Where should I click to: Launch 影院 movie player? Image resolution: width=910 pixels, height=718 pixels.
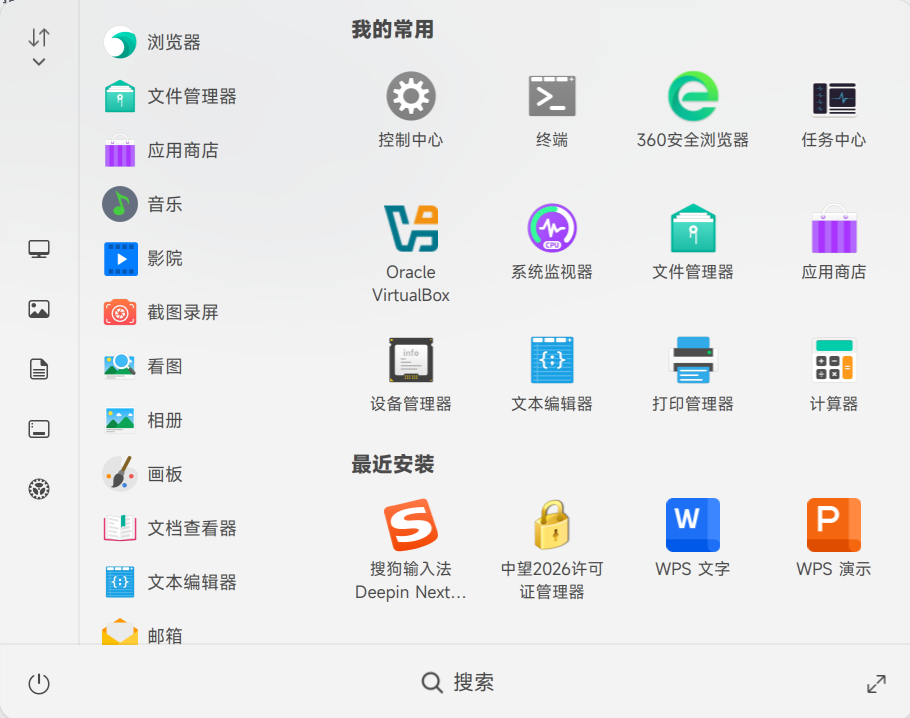(143, 258)
